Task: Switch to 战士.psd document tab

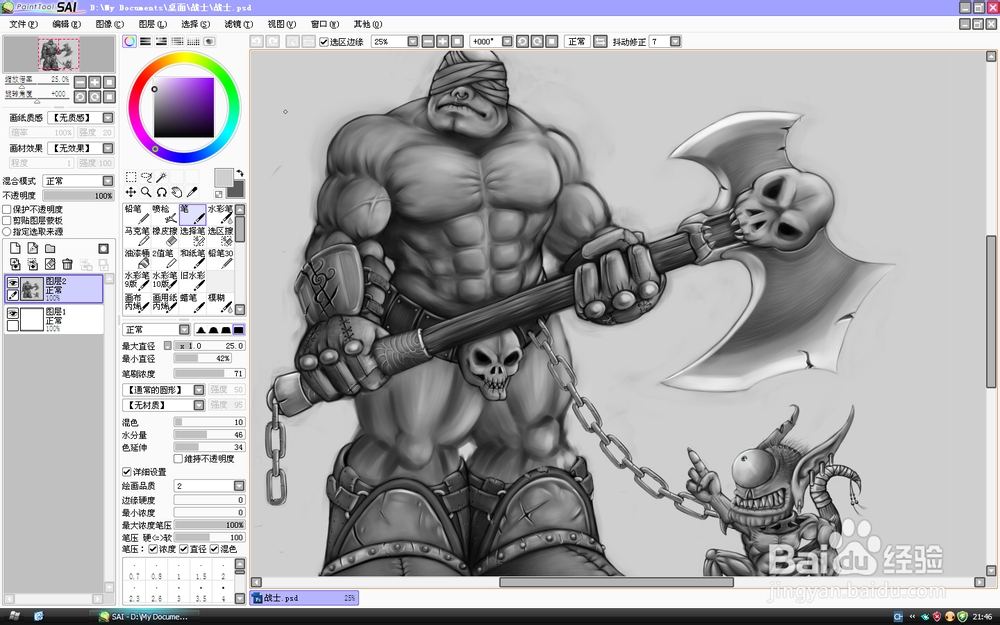Action: (x=304, y=598)
